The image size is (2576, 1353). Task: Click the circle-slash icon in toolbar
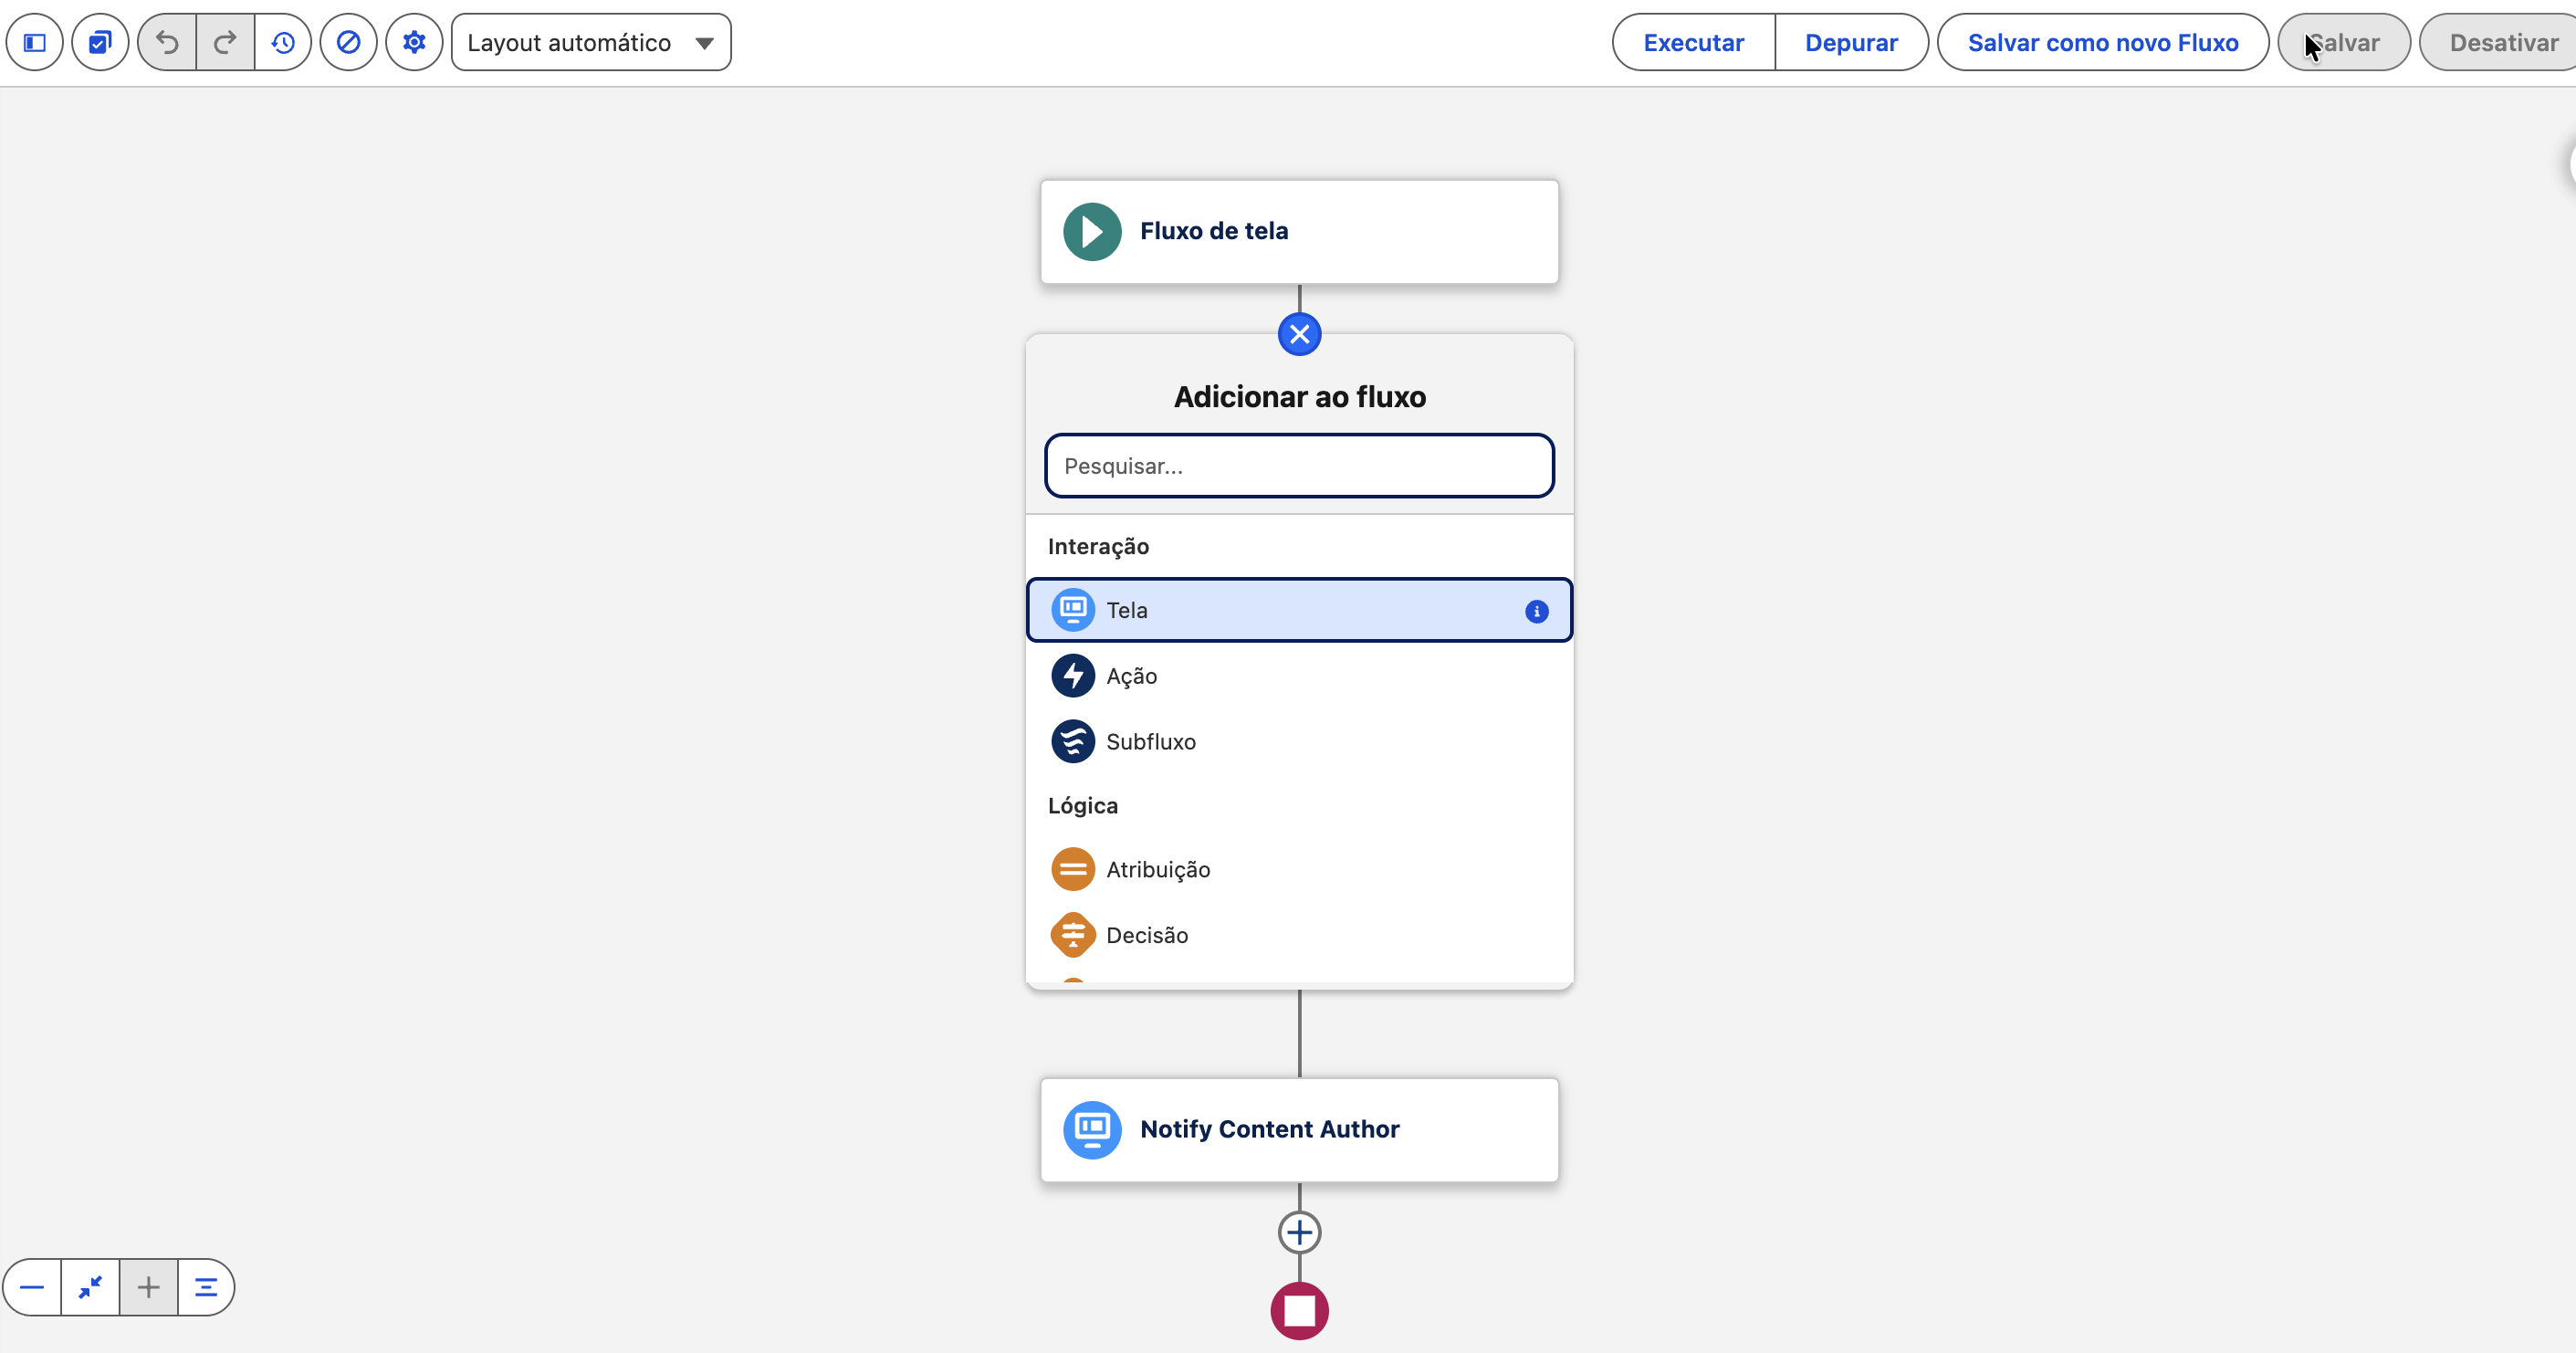pos(348,42)
